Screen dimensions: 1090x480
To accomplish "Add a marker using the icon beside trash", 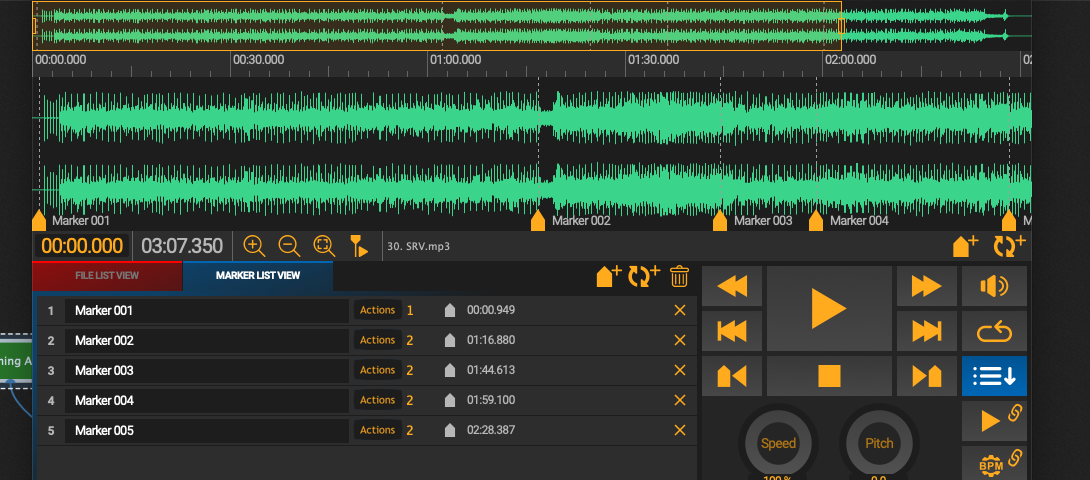I will pyautogui.click(x=609, y=276).
